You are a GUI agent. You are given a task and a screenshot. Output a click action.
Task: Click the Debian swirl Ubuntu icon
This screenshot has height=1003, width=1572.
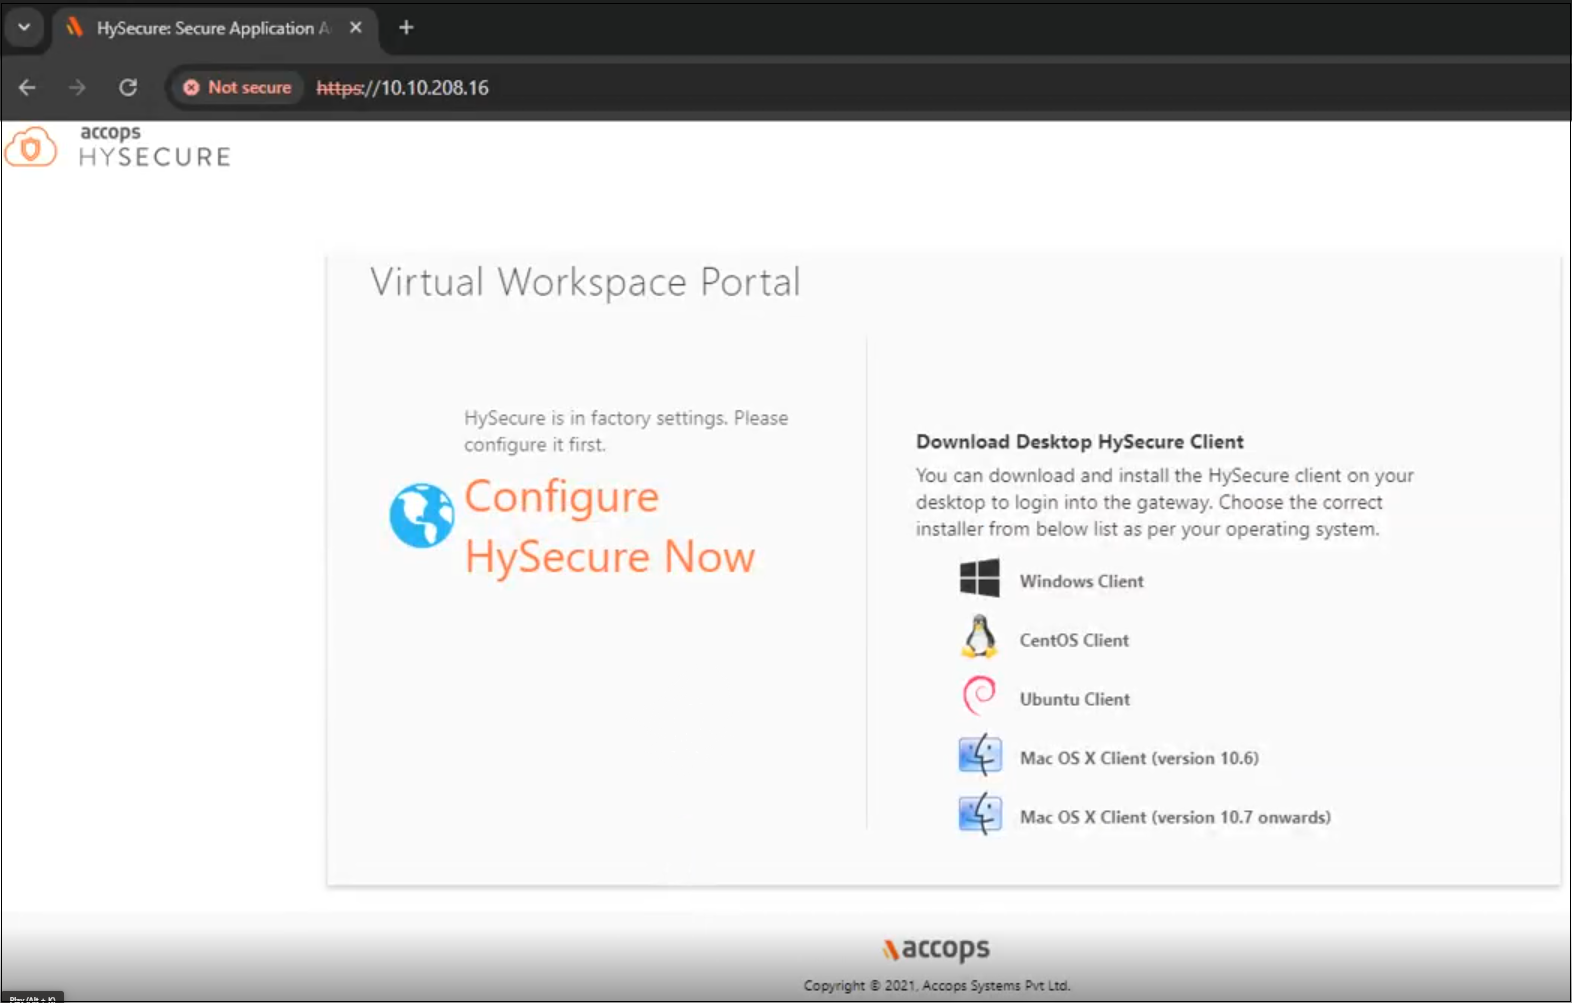[x=979, y=696]
